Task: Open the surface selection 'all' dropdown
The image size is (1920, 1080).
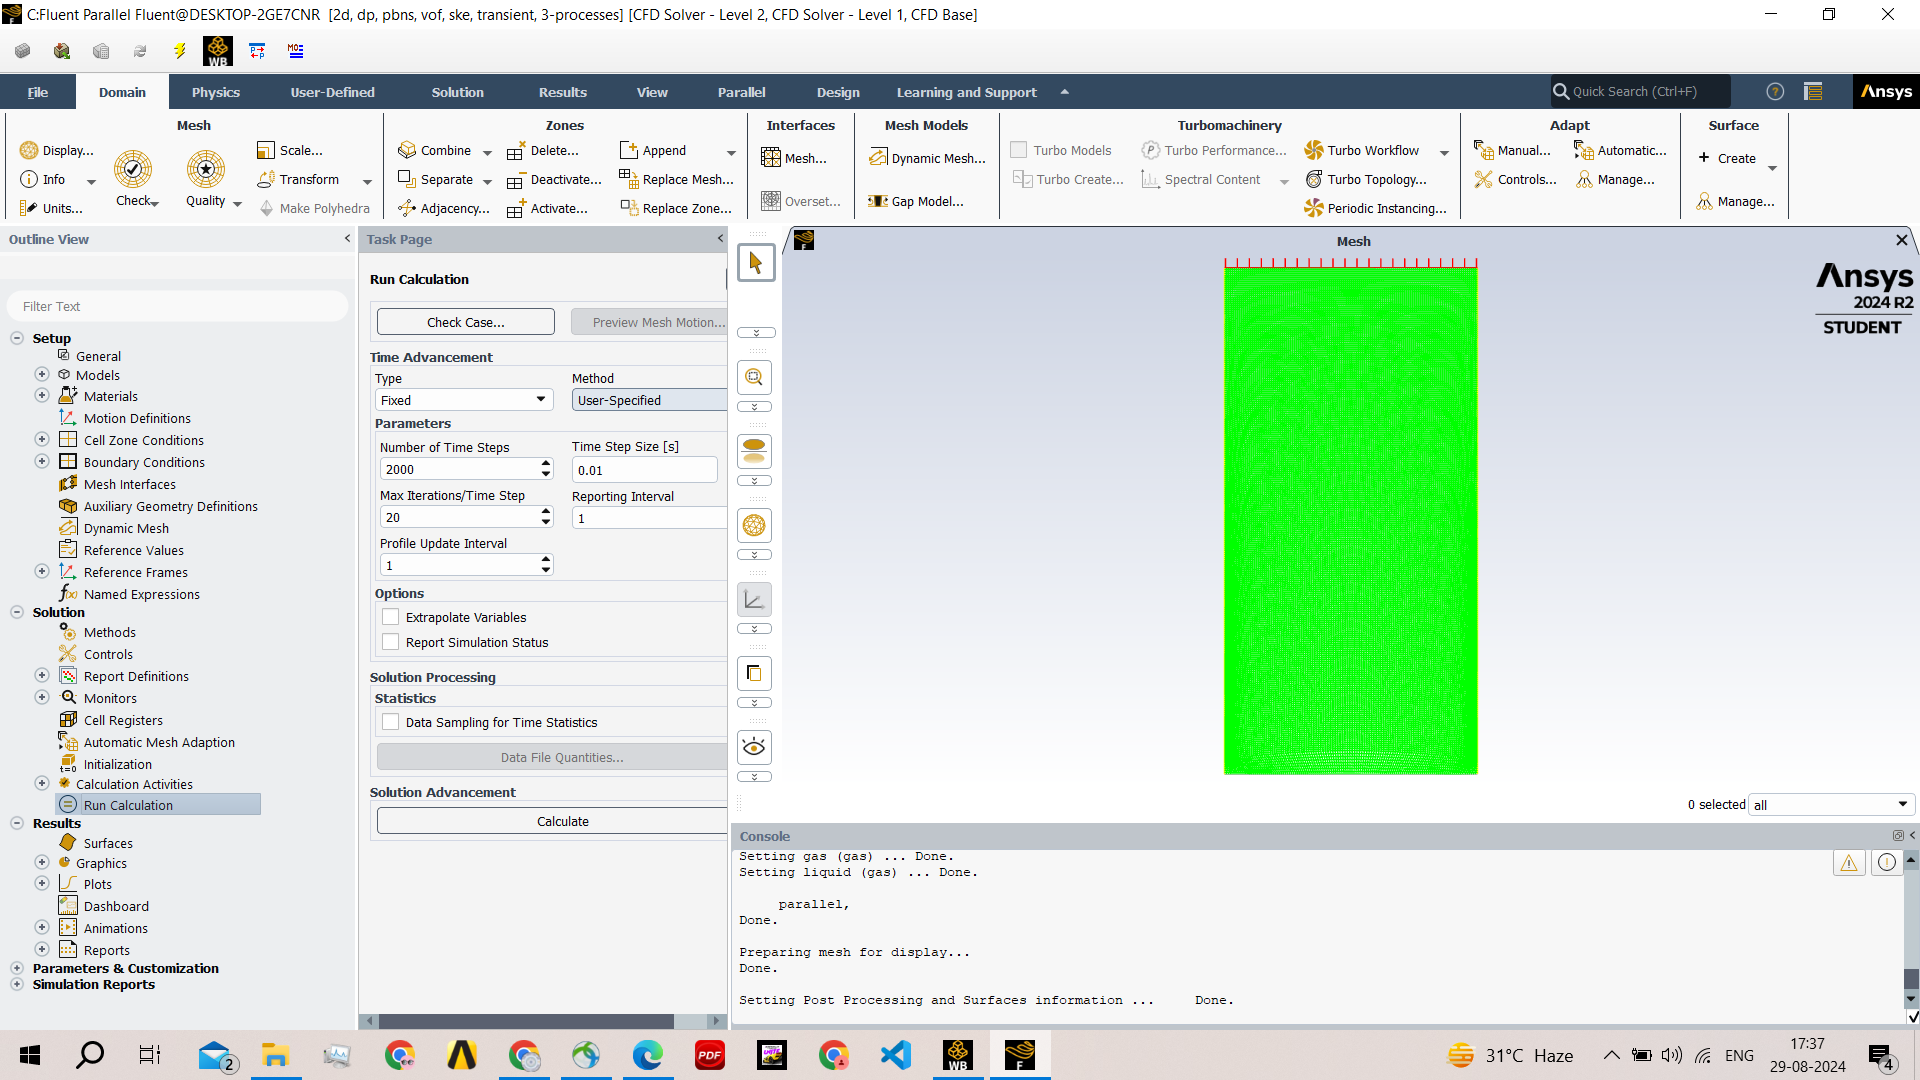Action: coord(1832,805)
